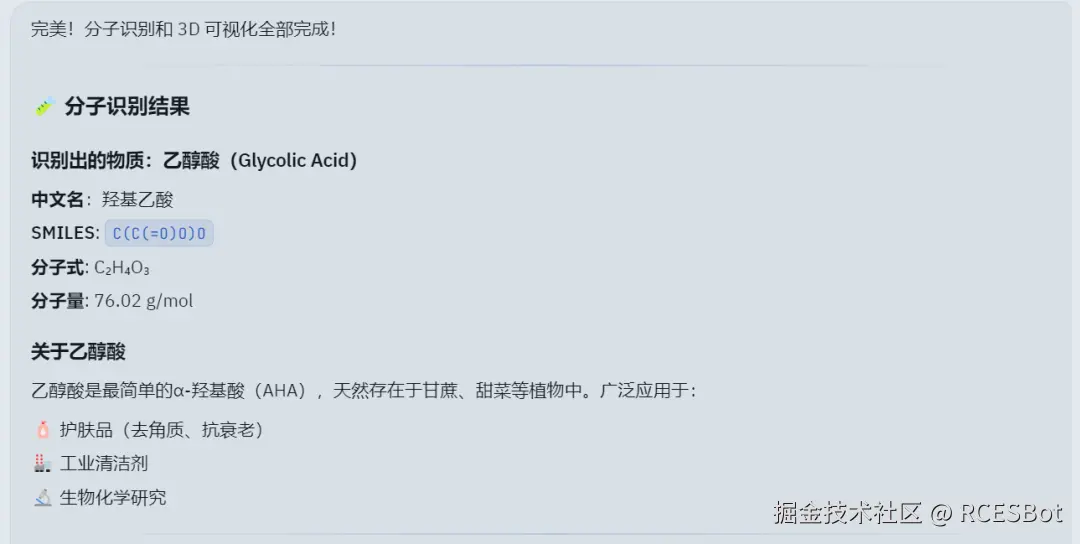Image resolution: width=1080 pixels, height=544 pixels.
Task: Click the 分子量 label
Action: click(x=57, y=301)
